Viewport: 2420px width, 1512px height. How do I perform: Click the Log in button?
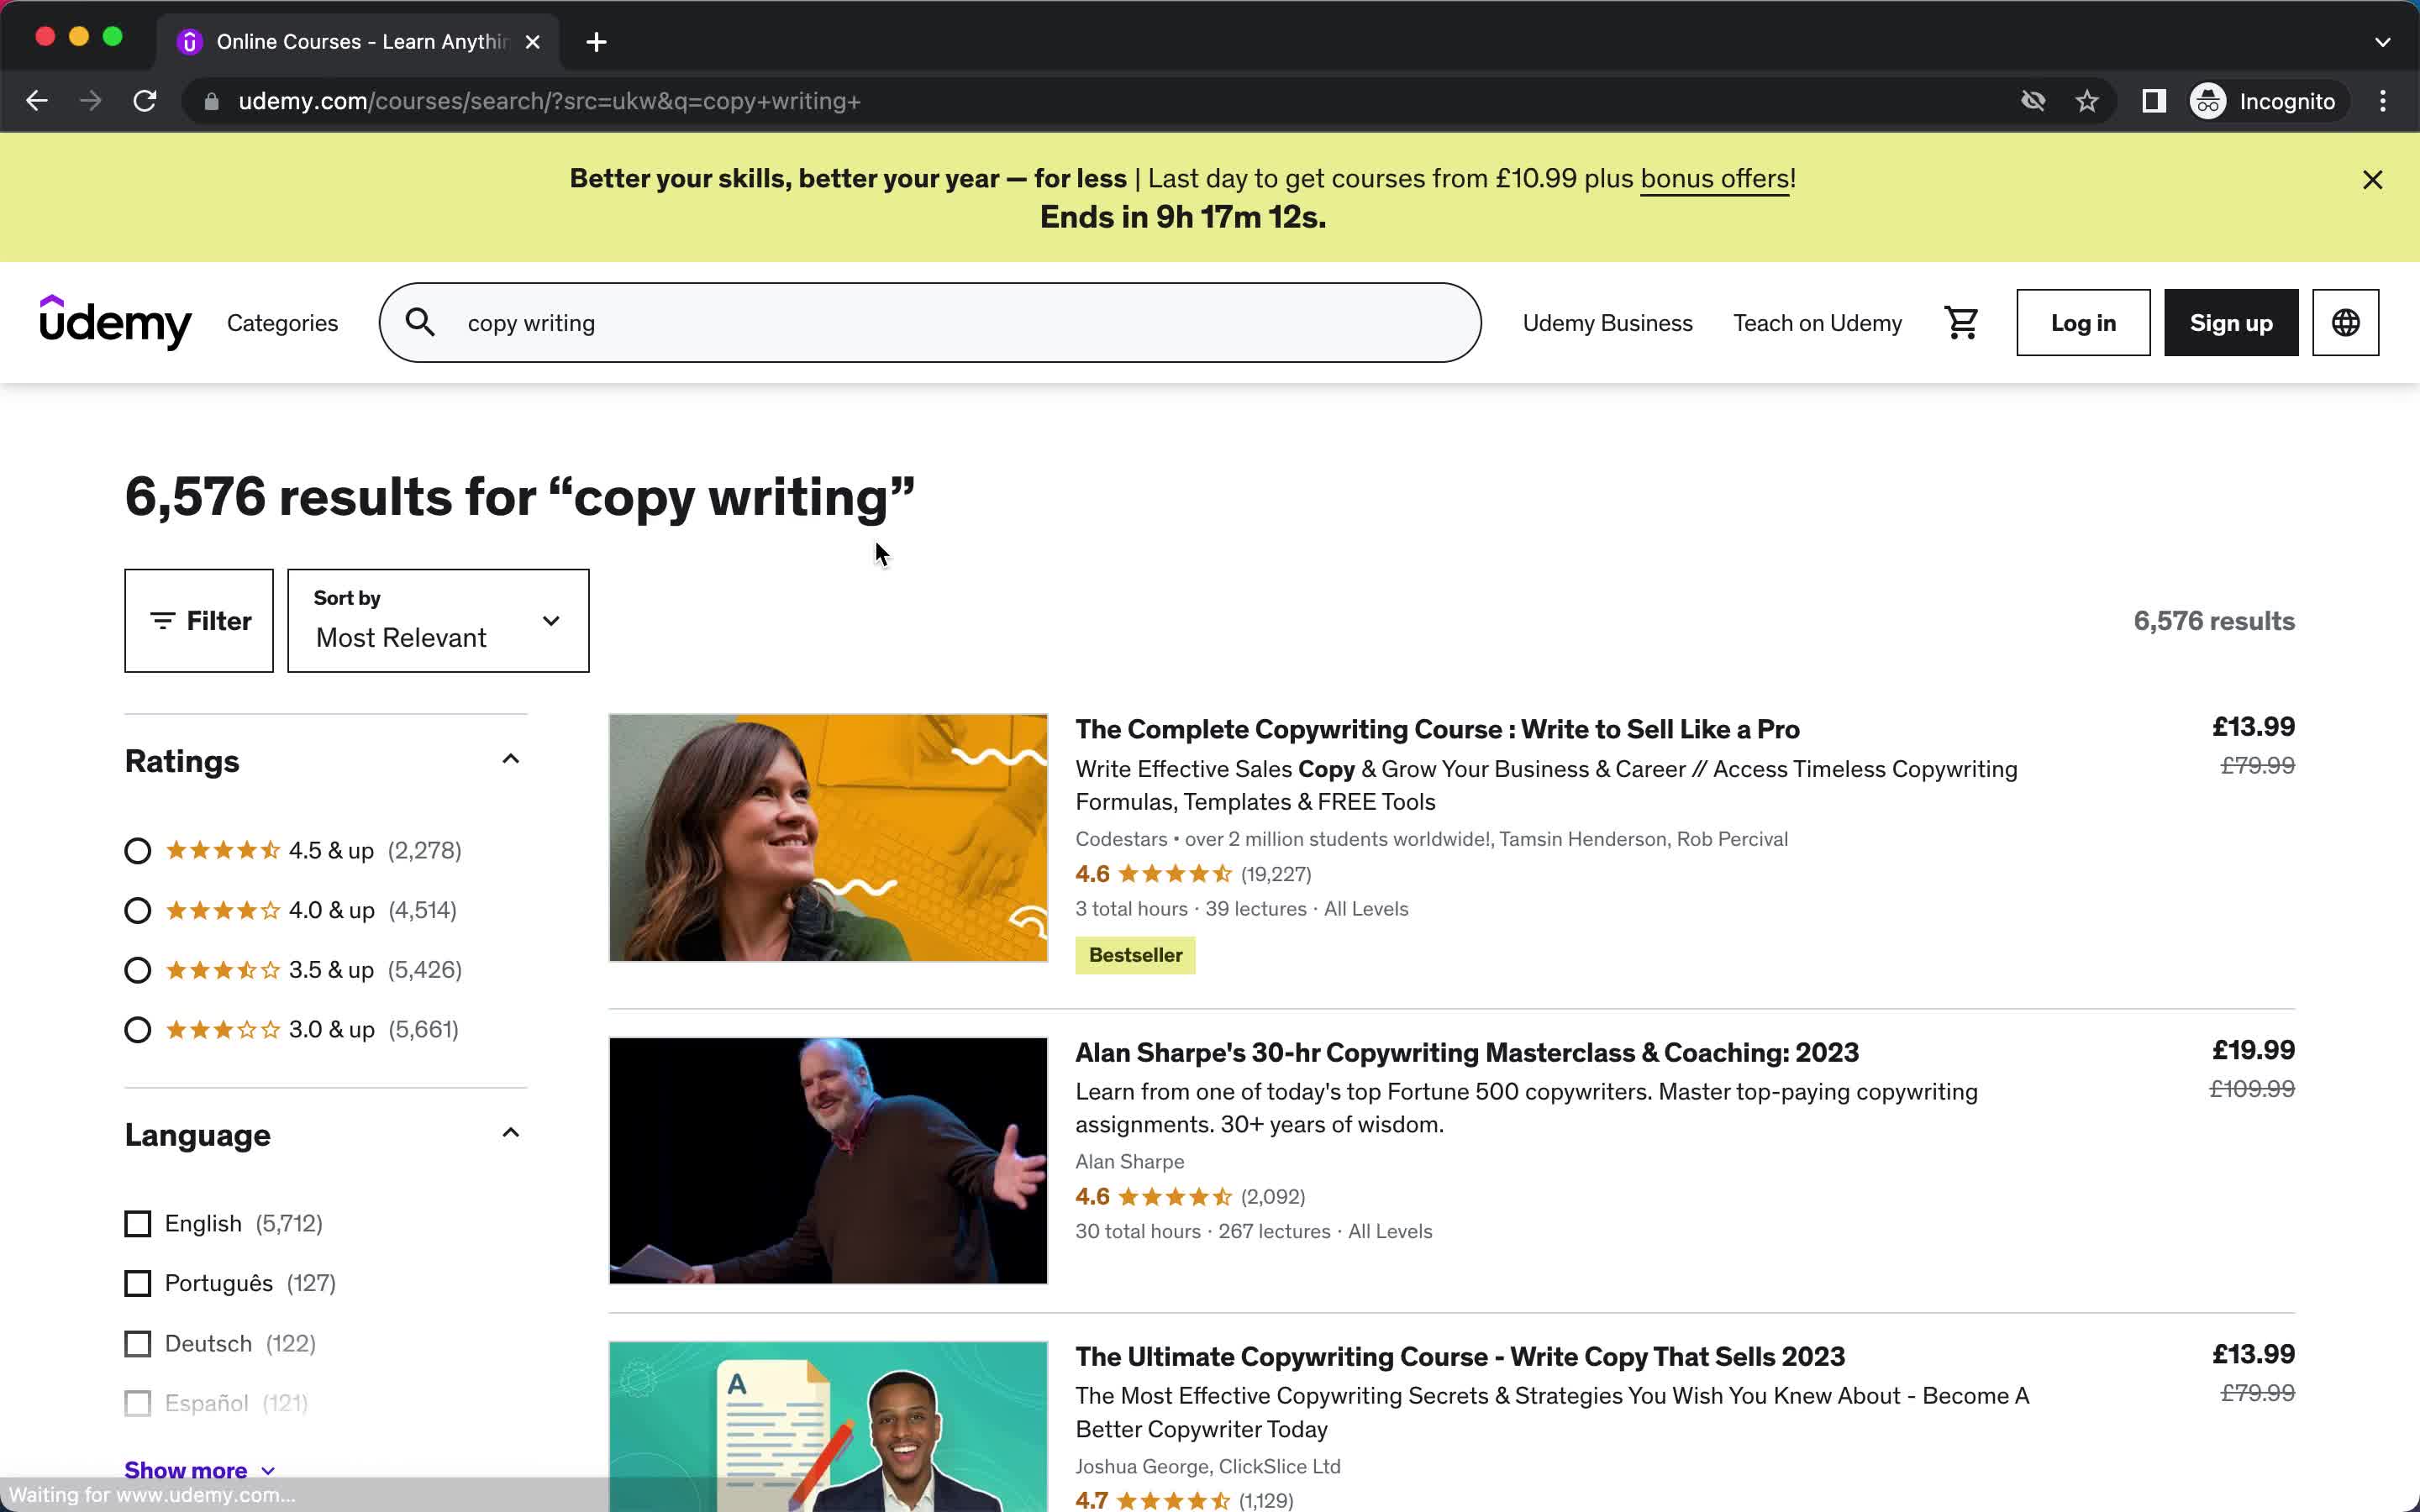point(2084,323)
